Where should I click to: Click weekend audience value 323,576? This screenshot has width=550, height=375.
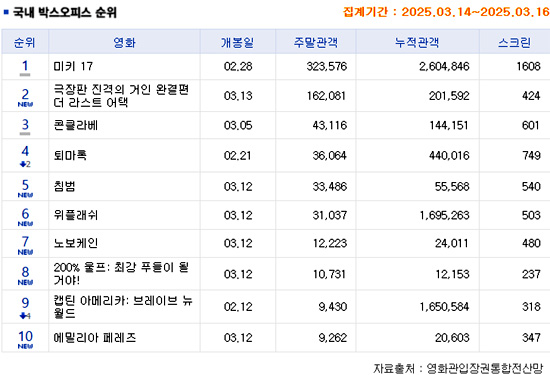[327, 66]
